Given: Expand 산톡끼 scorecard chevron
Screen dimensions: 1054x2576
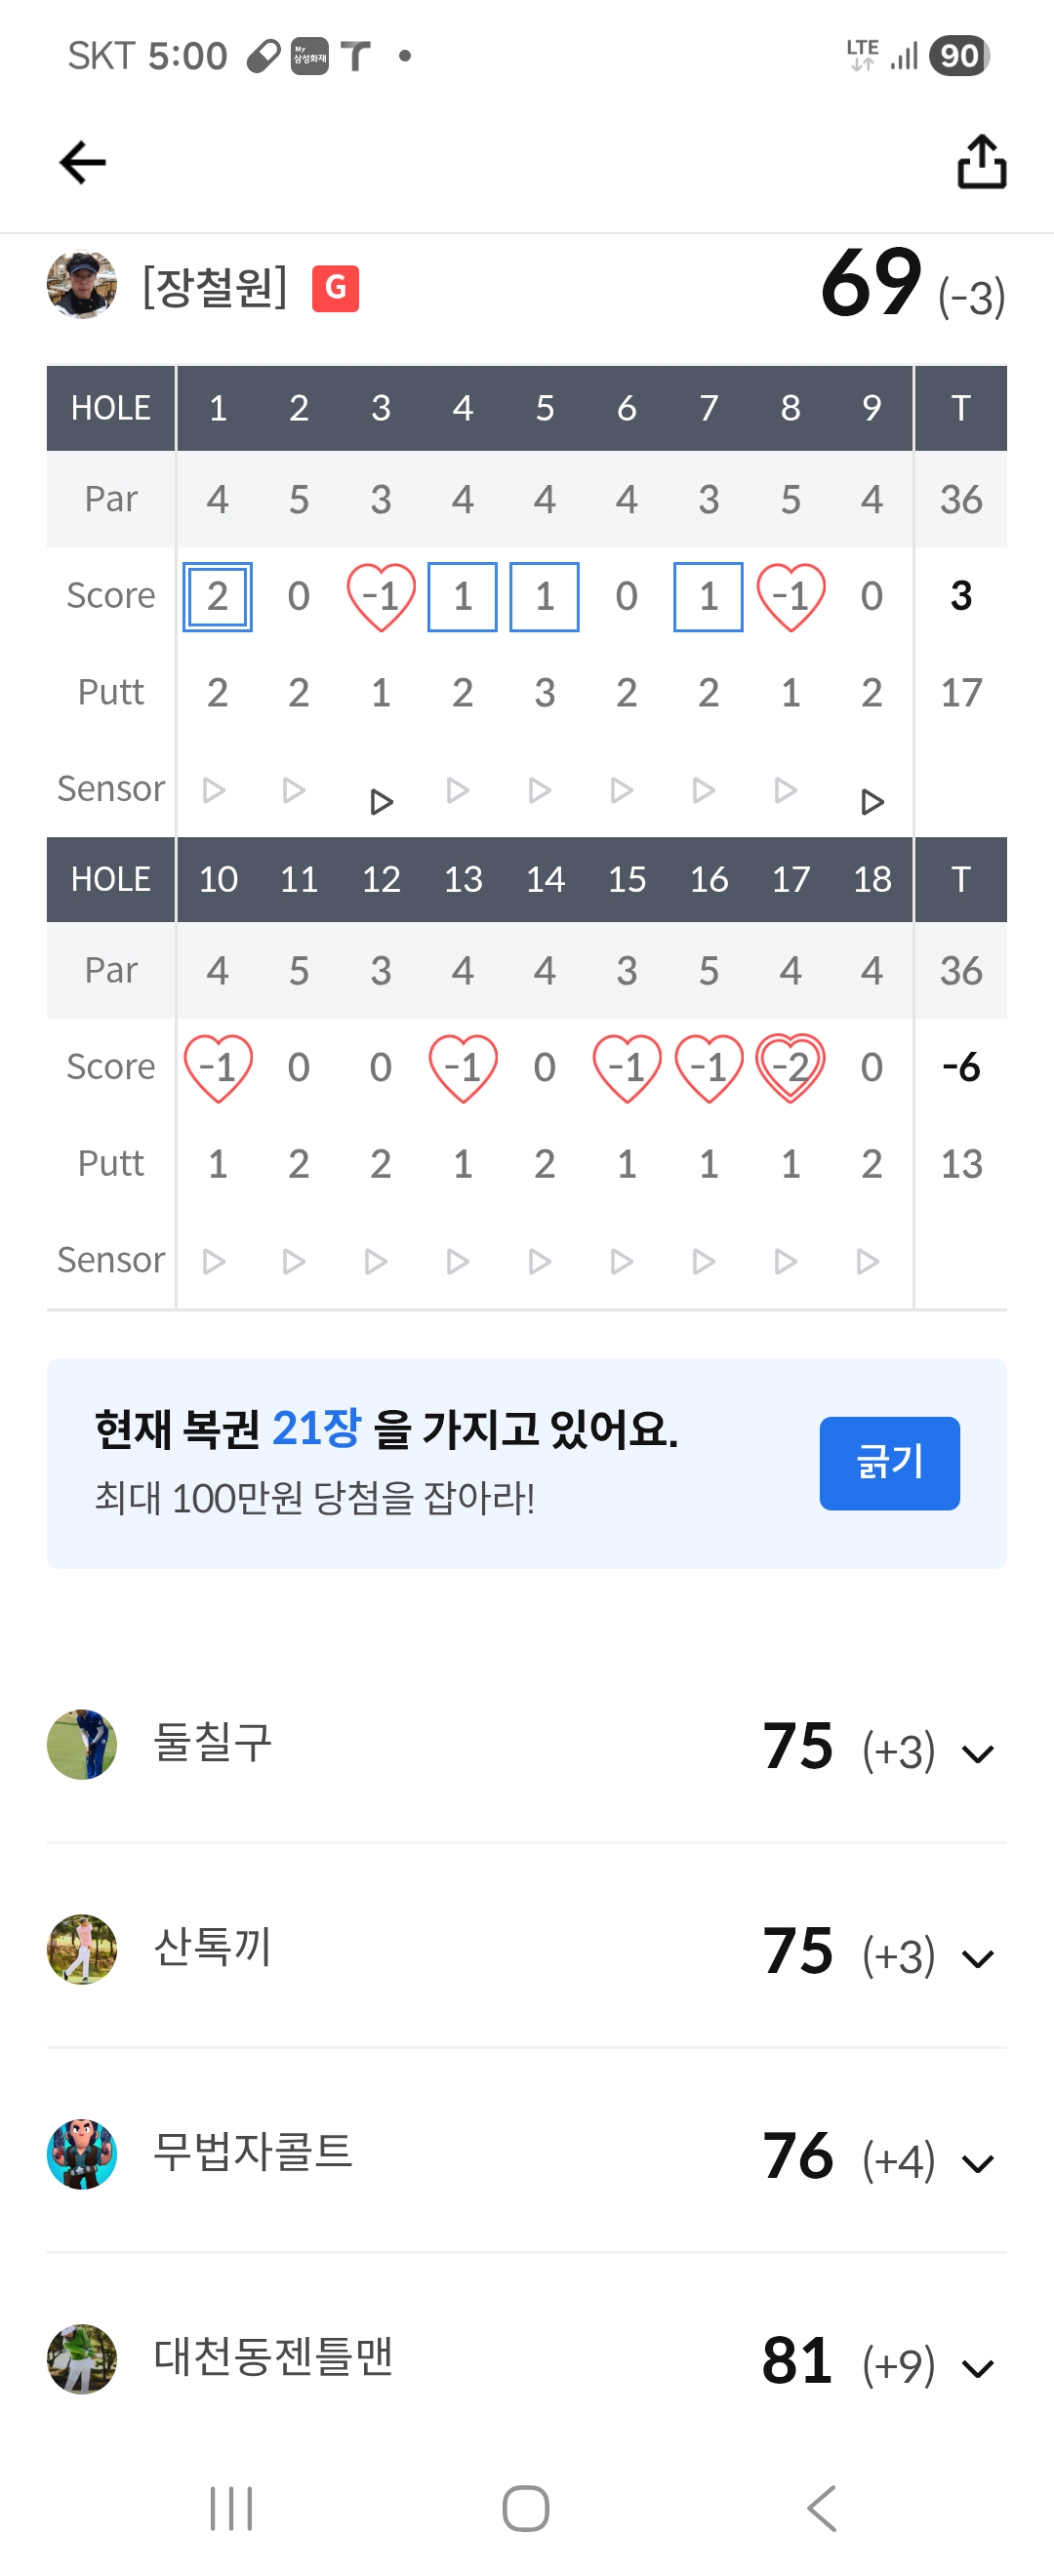Looking at the screenshot, I should click(977, 1958).
